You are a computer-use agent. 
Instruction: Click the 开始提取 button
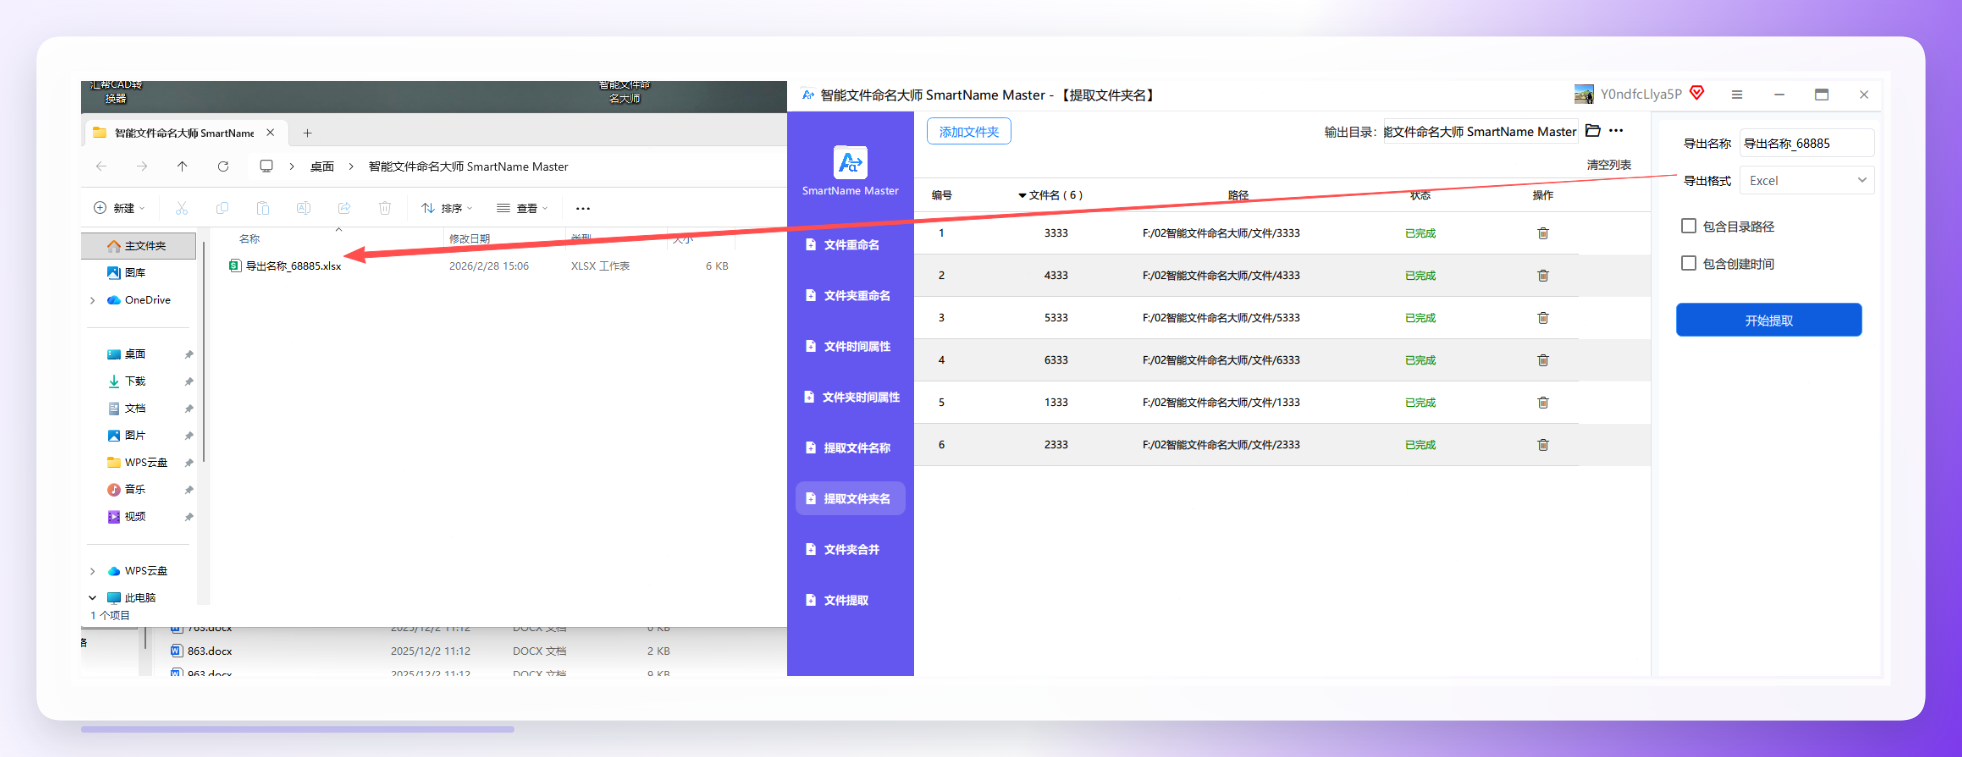[1769, 320]
